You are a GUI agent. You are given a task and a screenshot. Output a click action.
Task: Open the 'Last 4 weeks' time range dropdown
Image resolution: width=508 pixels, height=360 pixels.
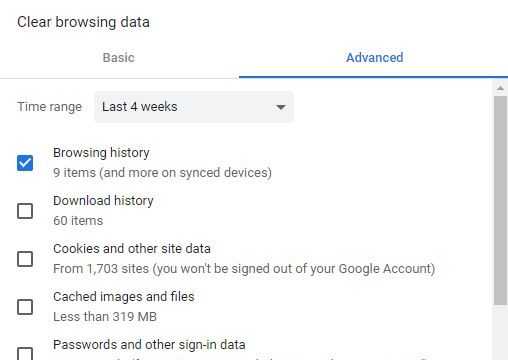click(x=194, y=107)
